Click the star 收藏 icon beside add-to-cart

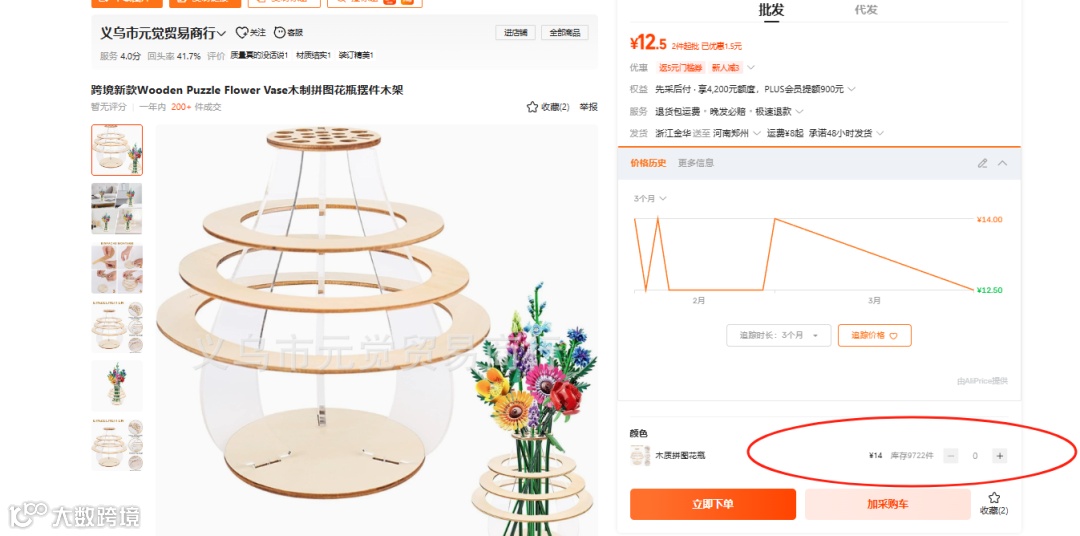(x=994, y=497)
